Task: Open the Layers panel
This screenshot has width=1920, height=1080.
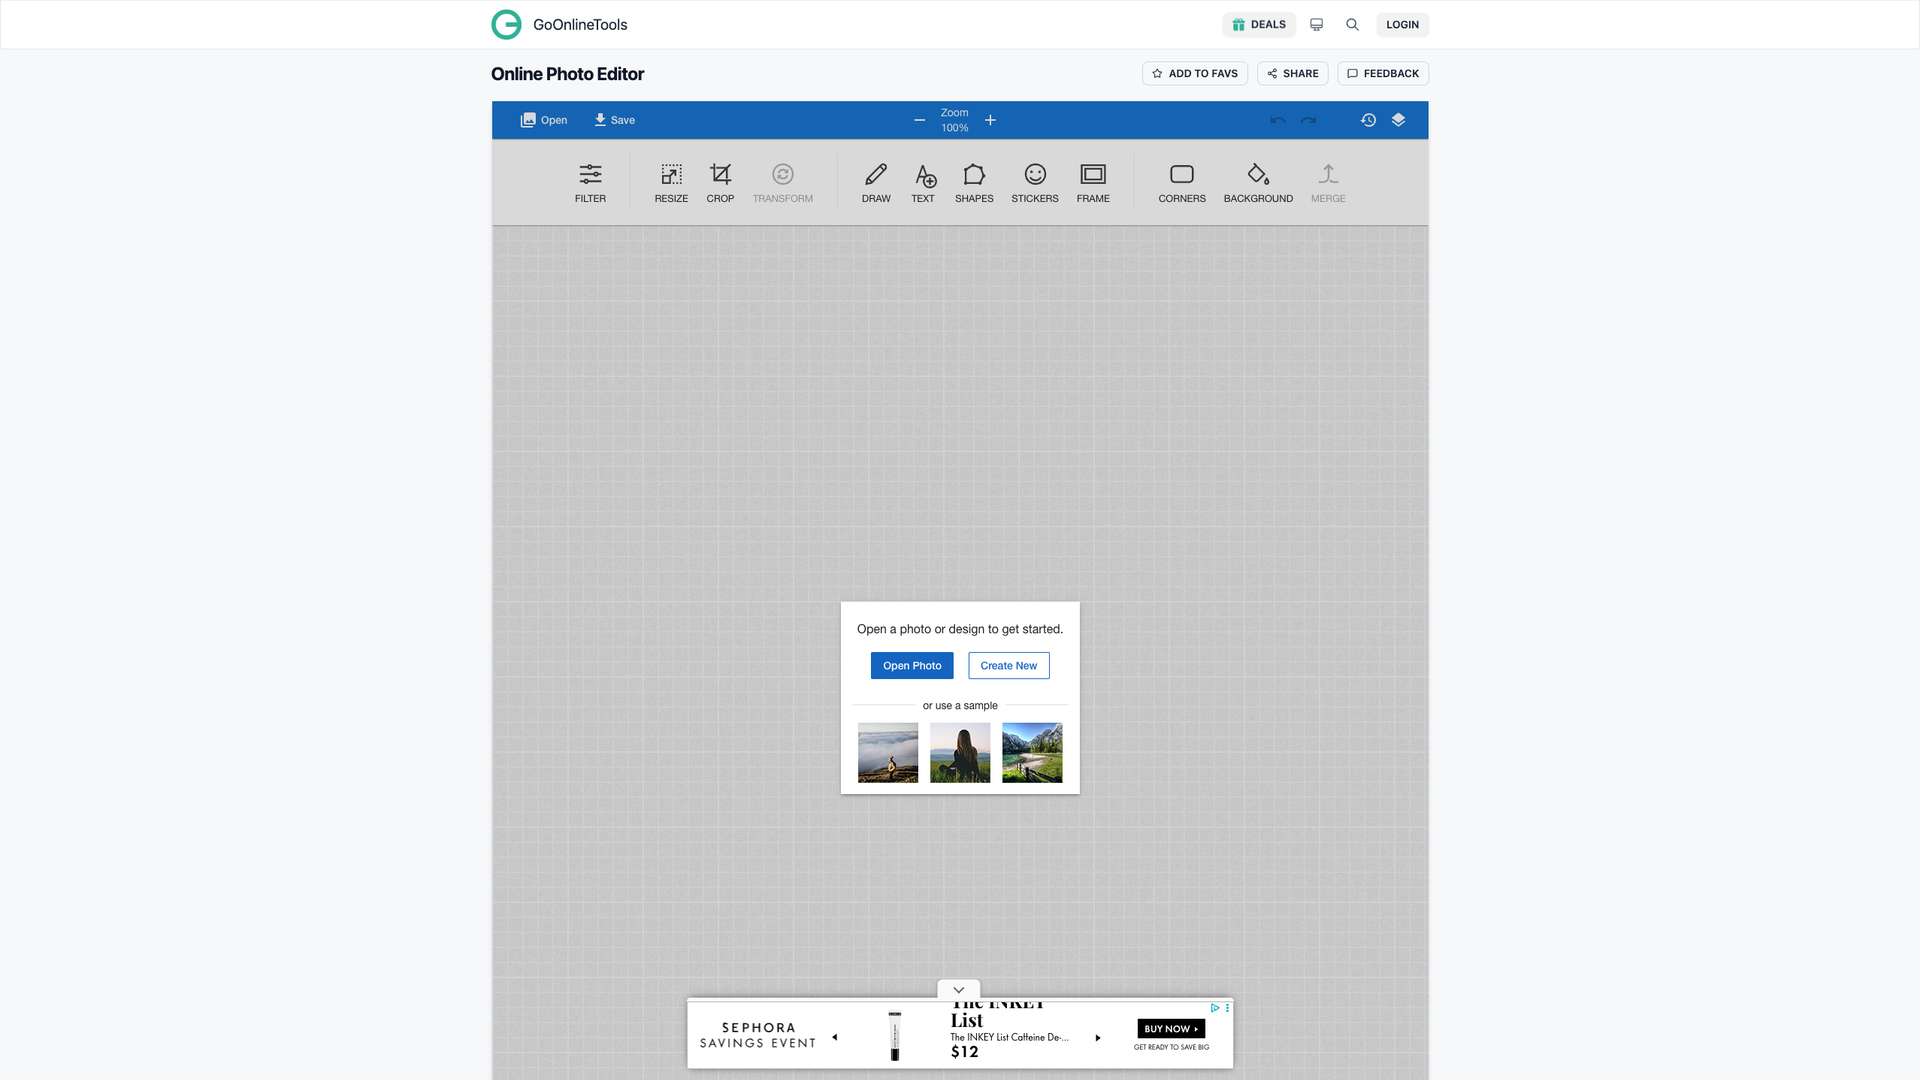Action: pyautogui.click(x=1398, y=119)
